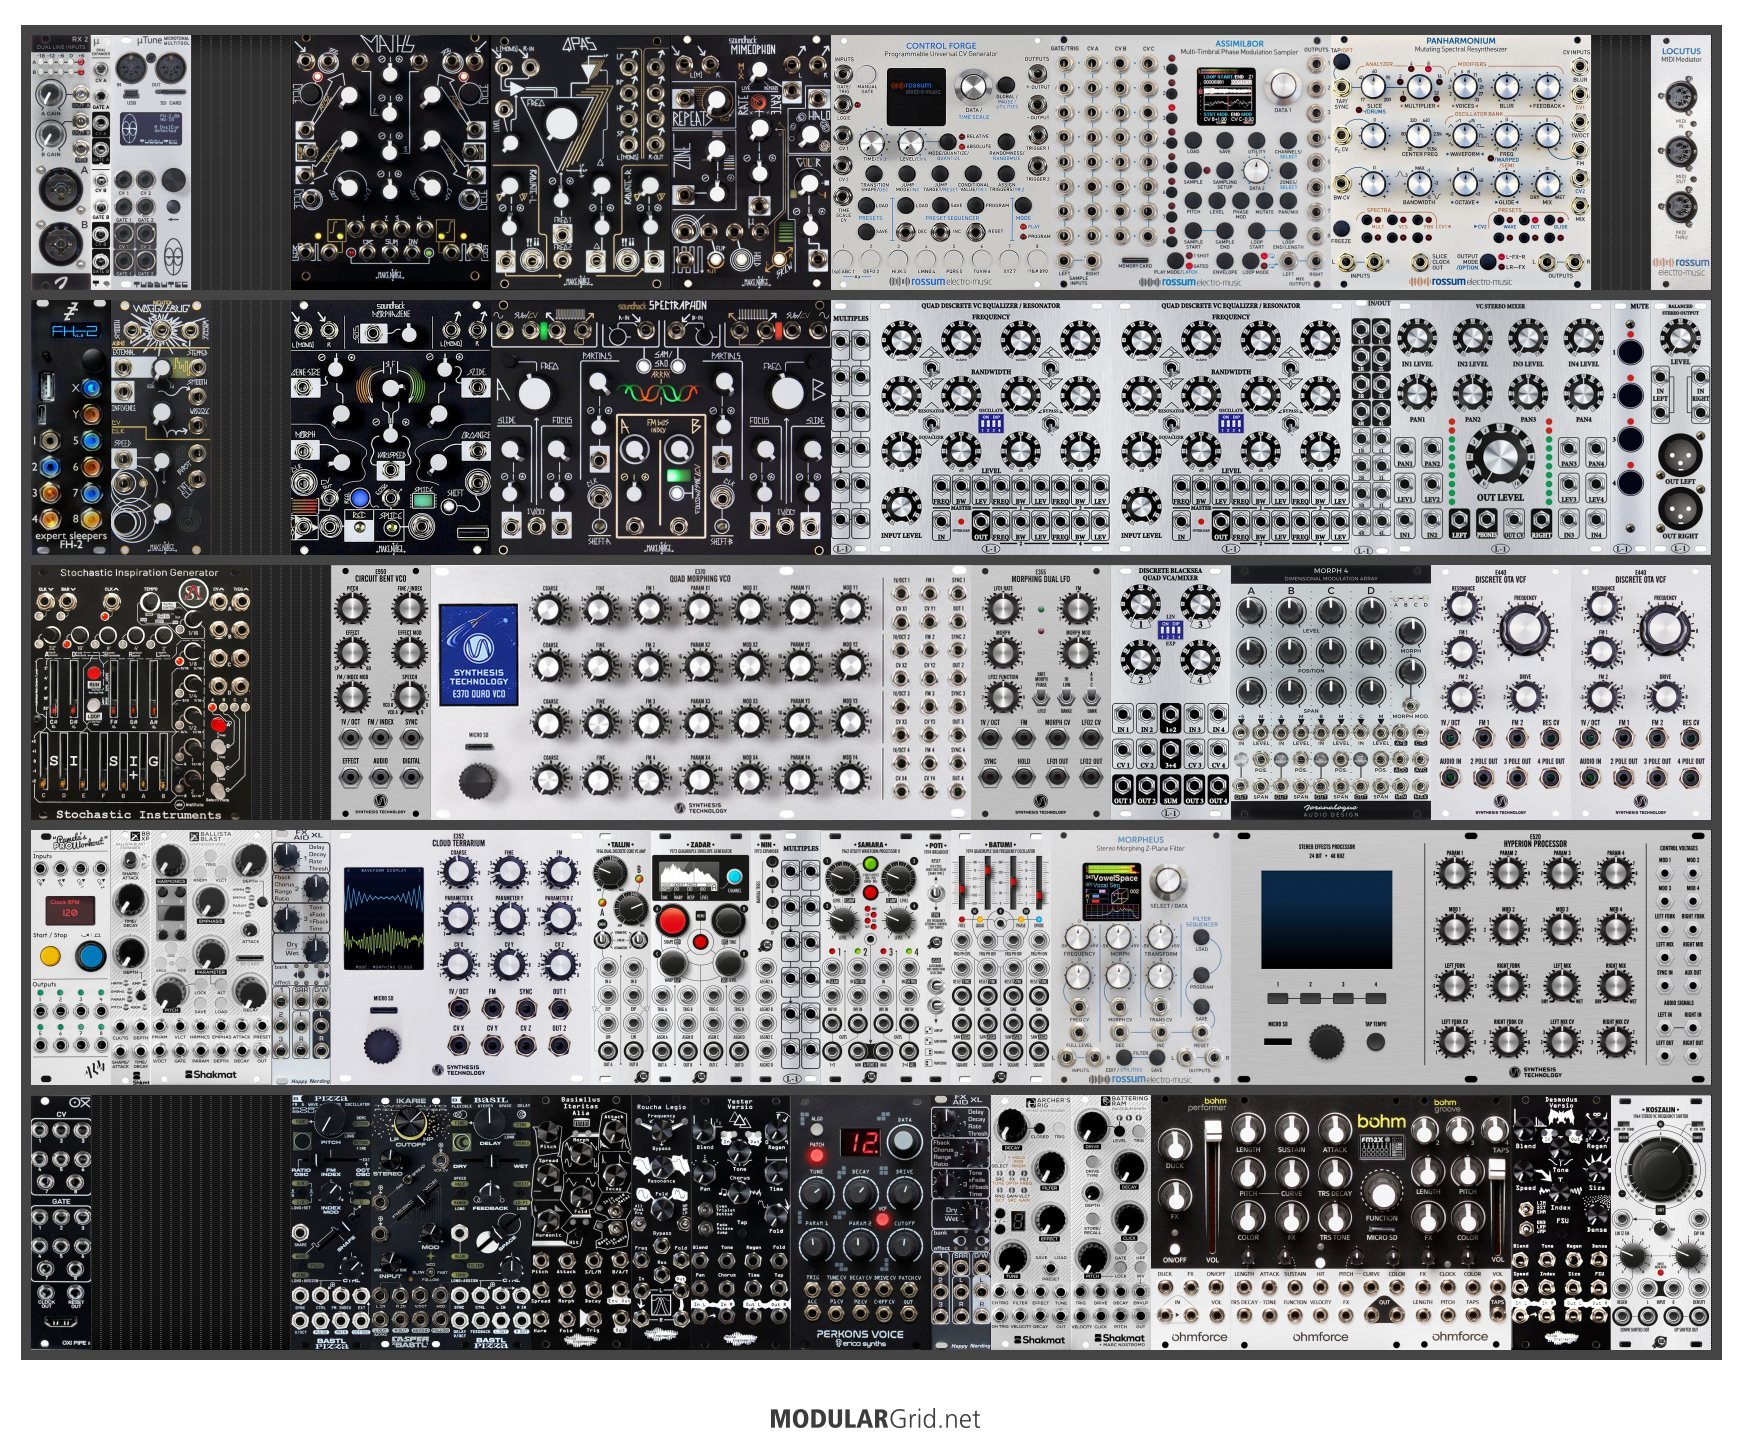Click the Control Forge rossum display screen
1752x1440 pixels.
point(915,97)
